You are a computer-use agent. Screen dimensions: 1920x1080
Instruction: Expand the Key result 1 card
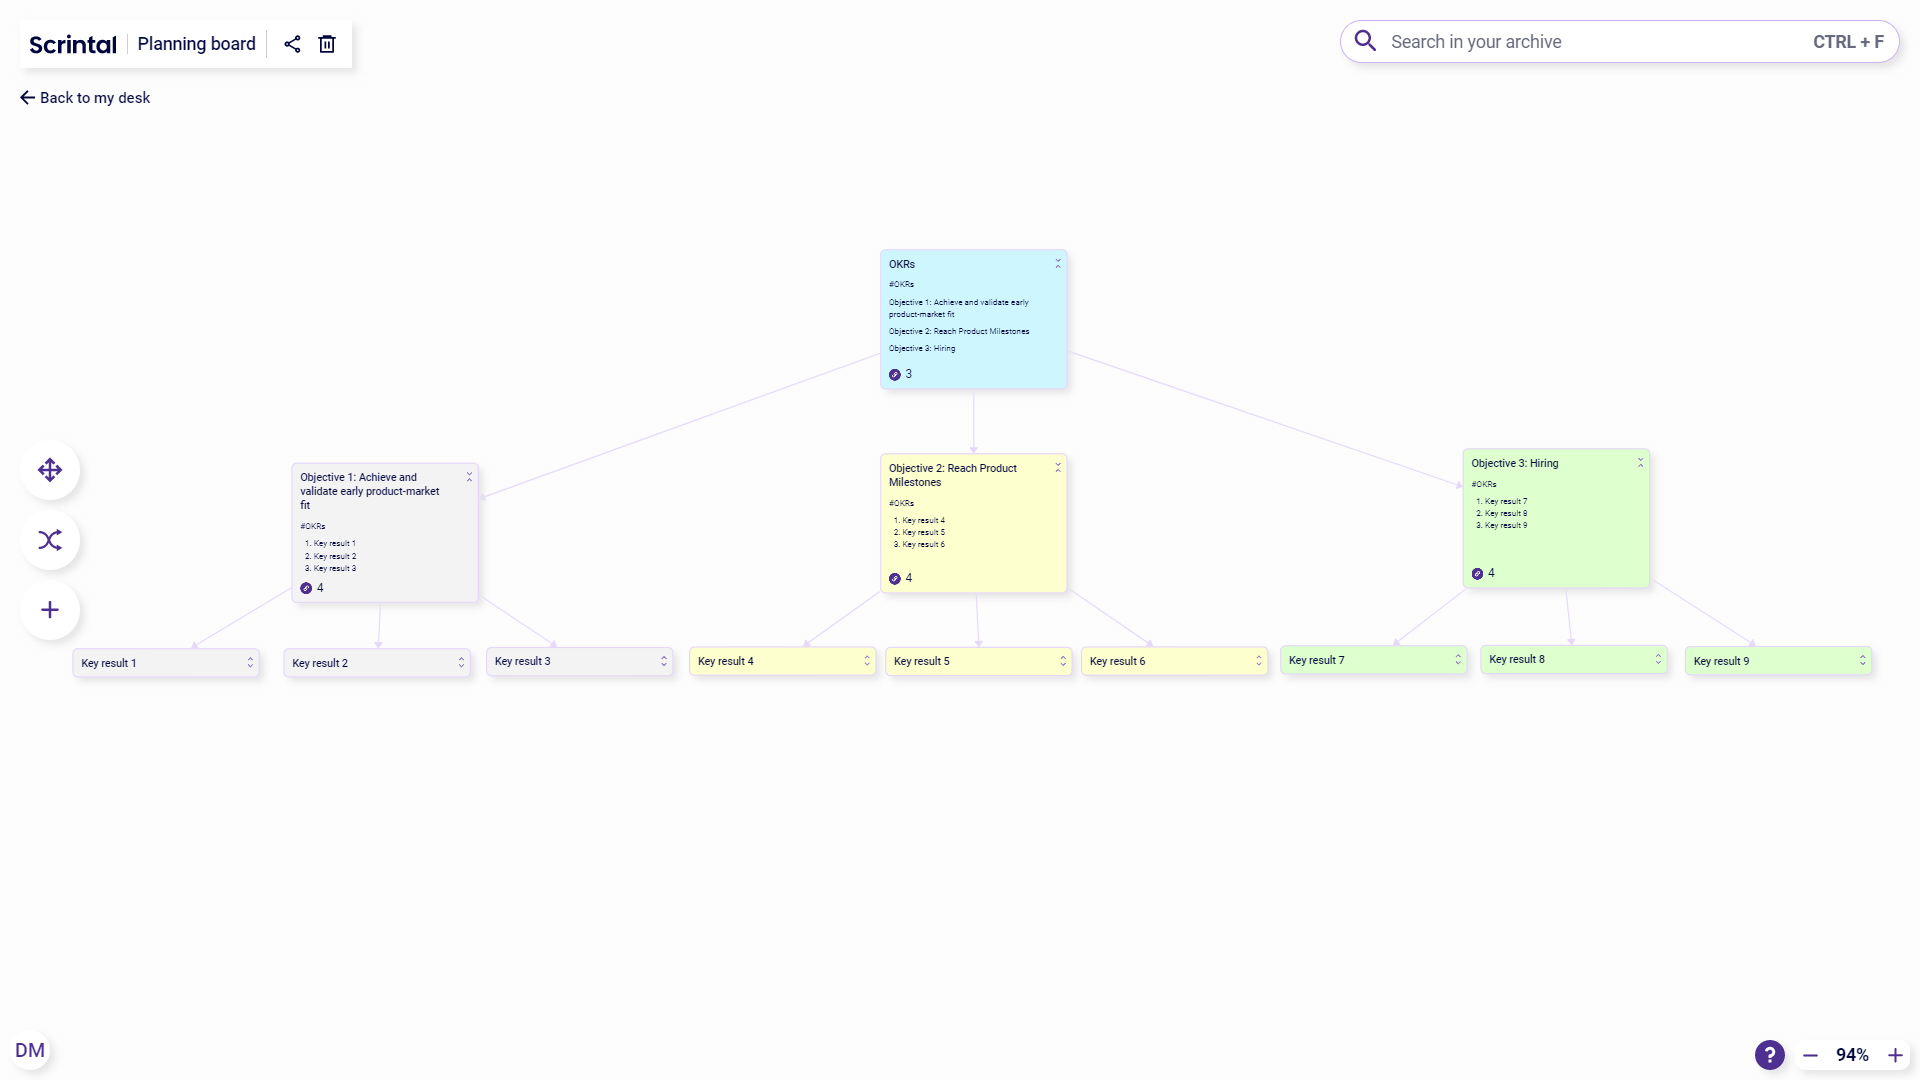251,662
